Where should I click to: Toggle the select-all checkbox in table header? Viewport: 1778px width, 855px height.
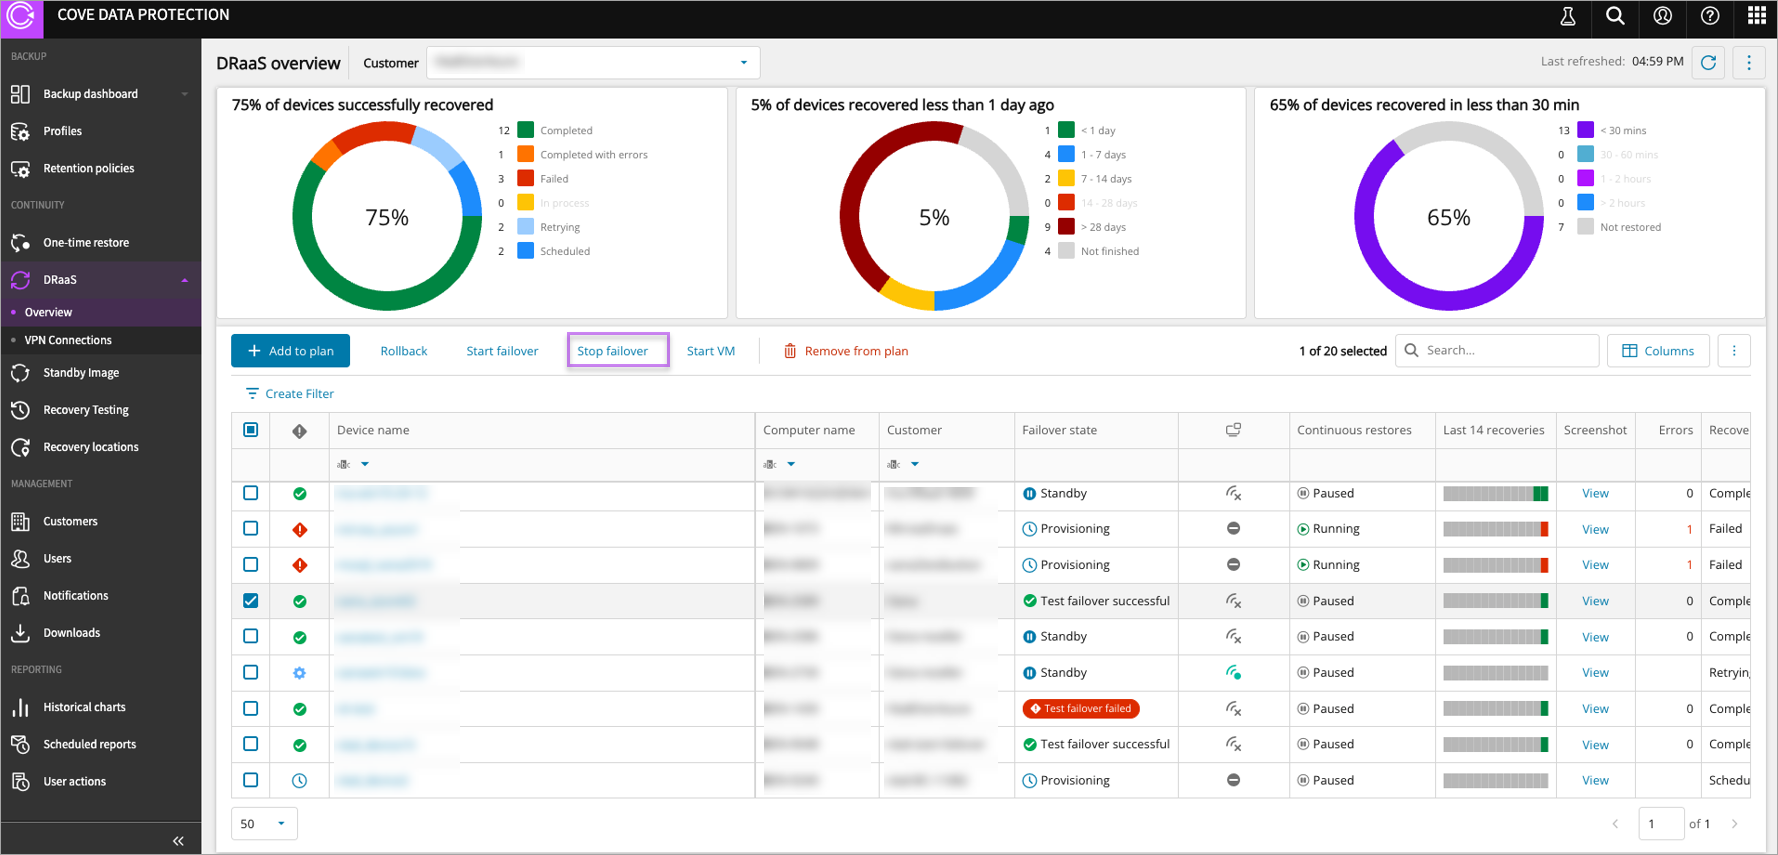(251, 430)
